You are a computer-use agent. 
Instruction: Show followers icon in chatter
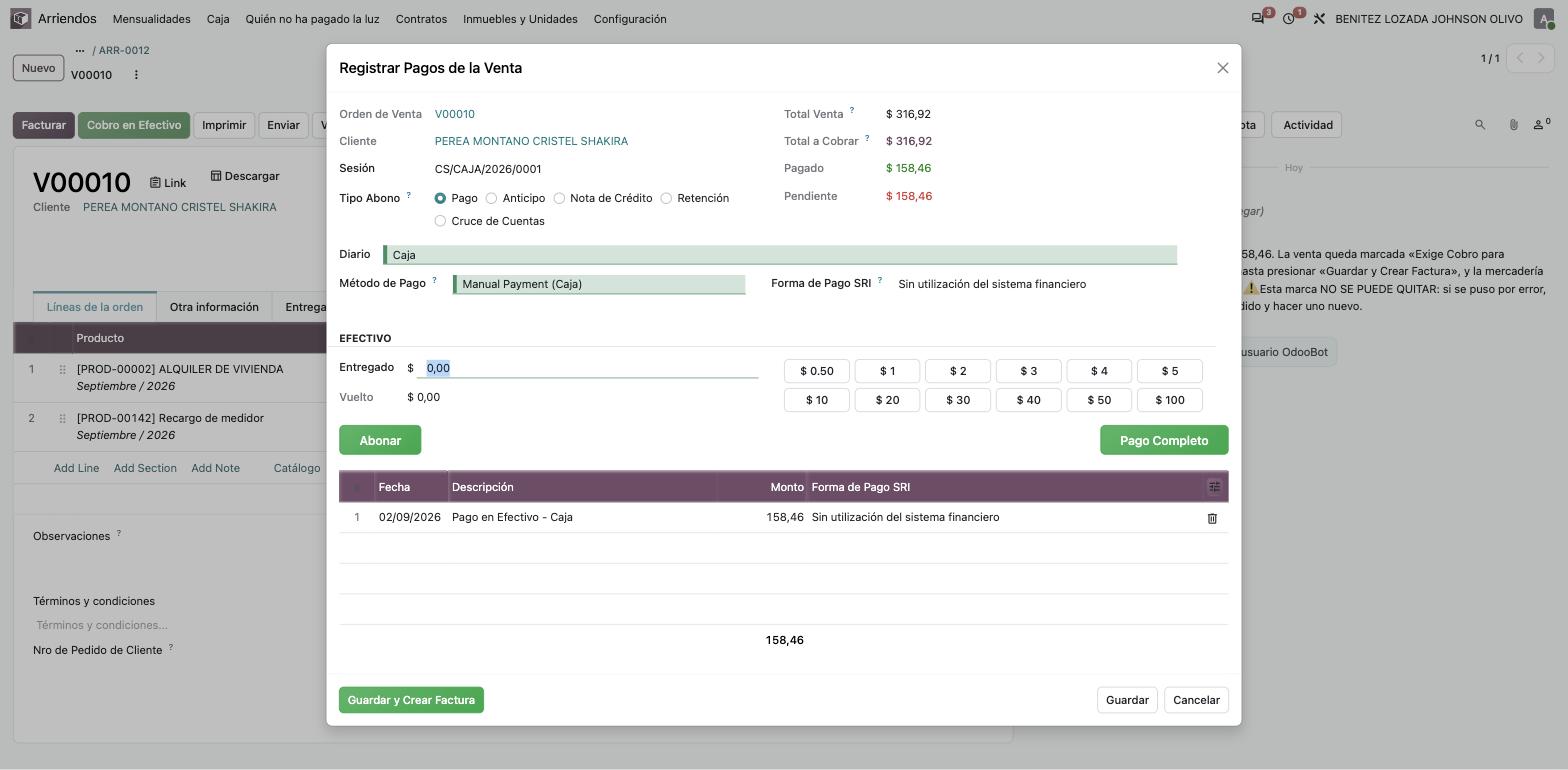(x=1542, y=125)
